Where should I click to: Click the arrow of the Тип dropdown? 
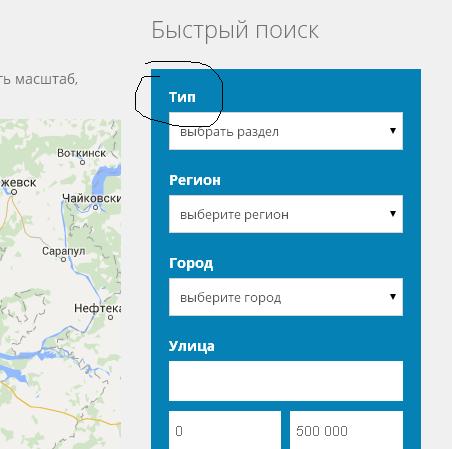click(393, 131)
